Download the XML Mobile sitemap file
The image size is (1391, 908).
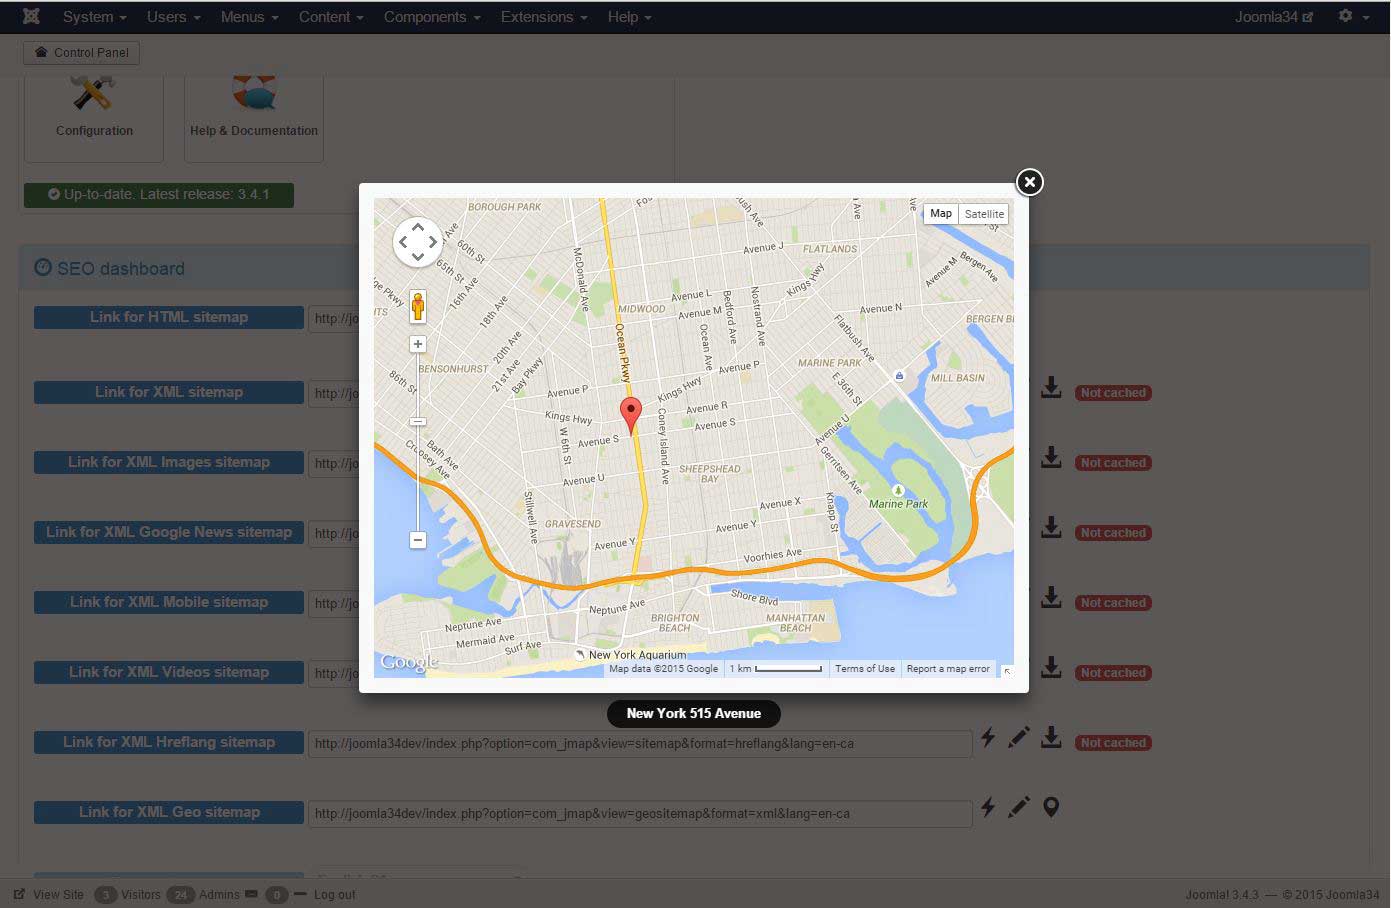click(1051, 598)
